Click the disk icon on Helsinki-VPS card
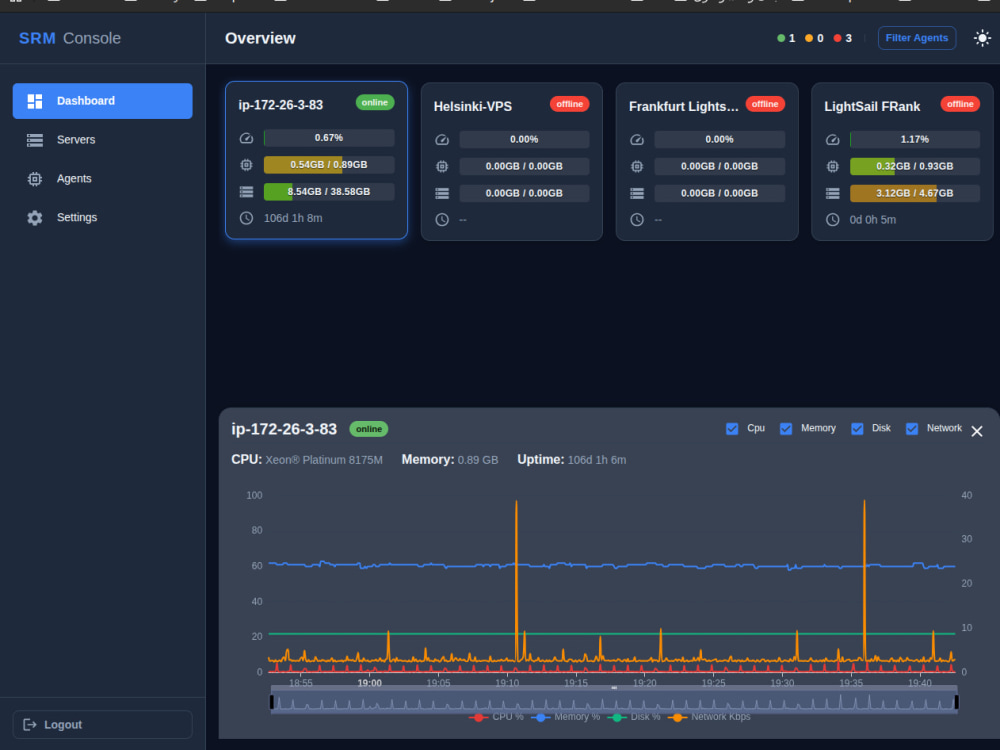This screenshot has height=750, width=1000. coord(442,193)
